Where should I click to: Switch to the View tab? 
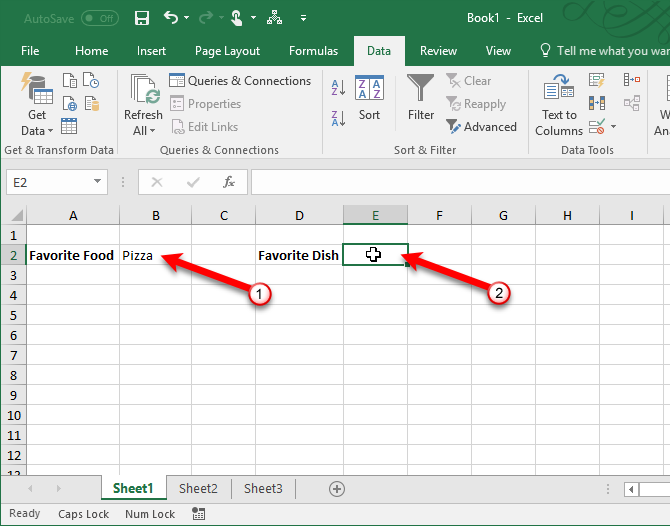498,51
